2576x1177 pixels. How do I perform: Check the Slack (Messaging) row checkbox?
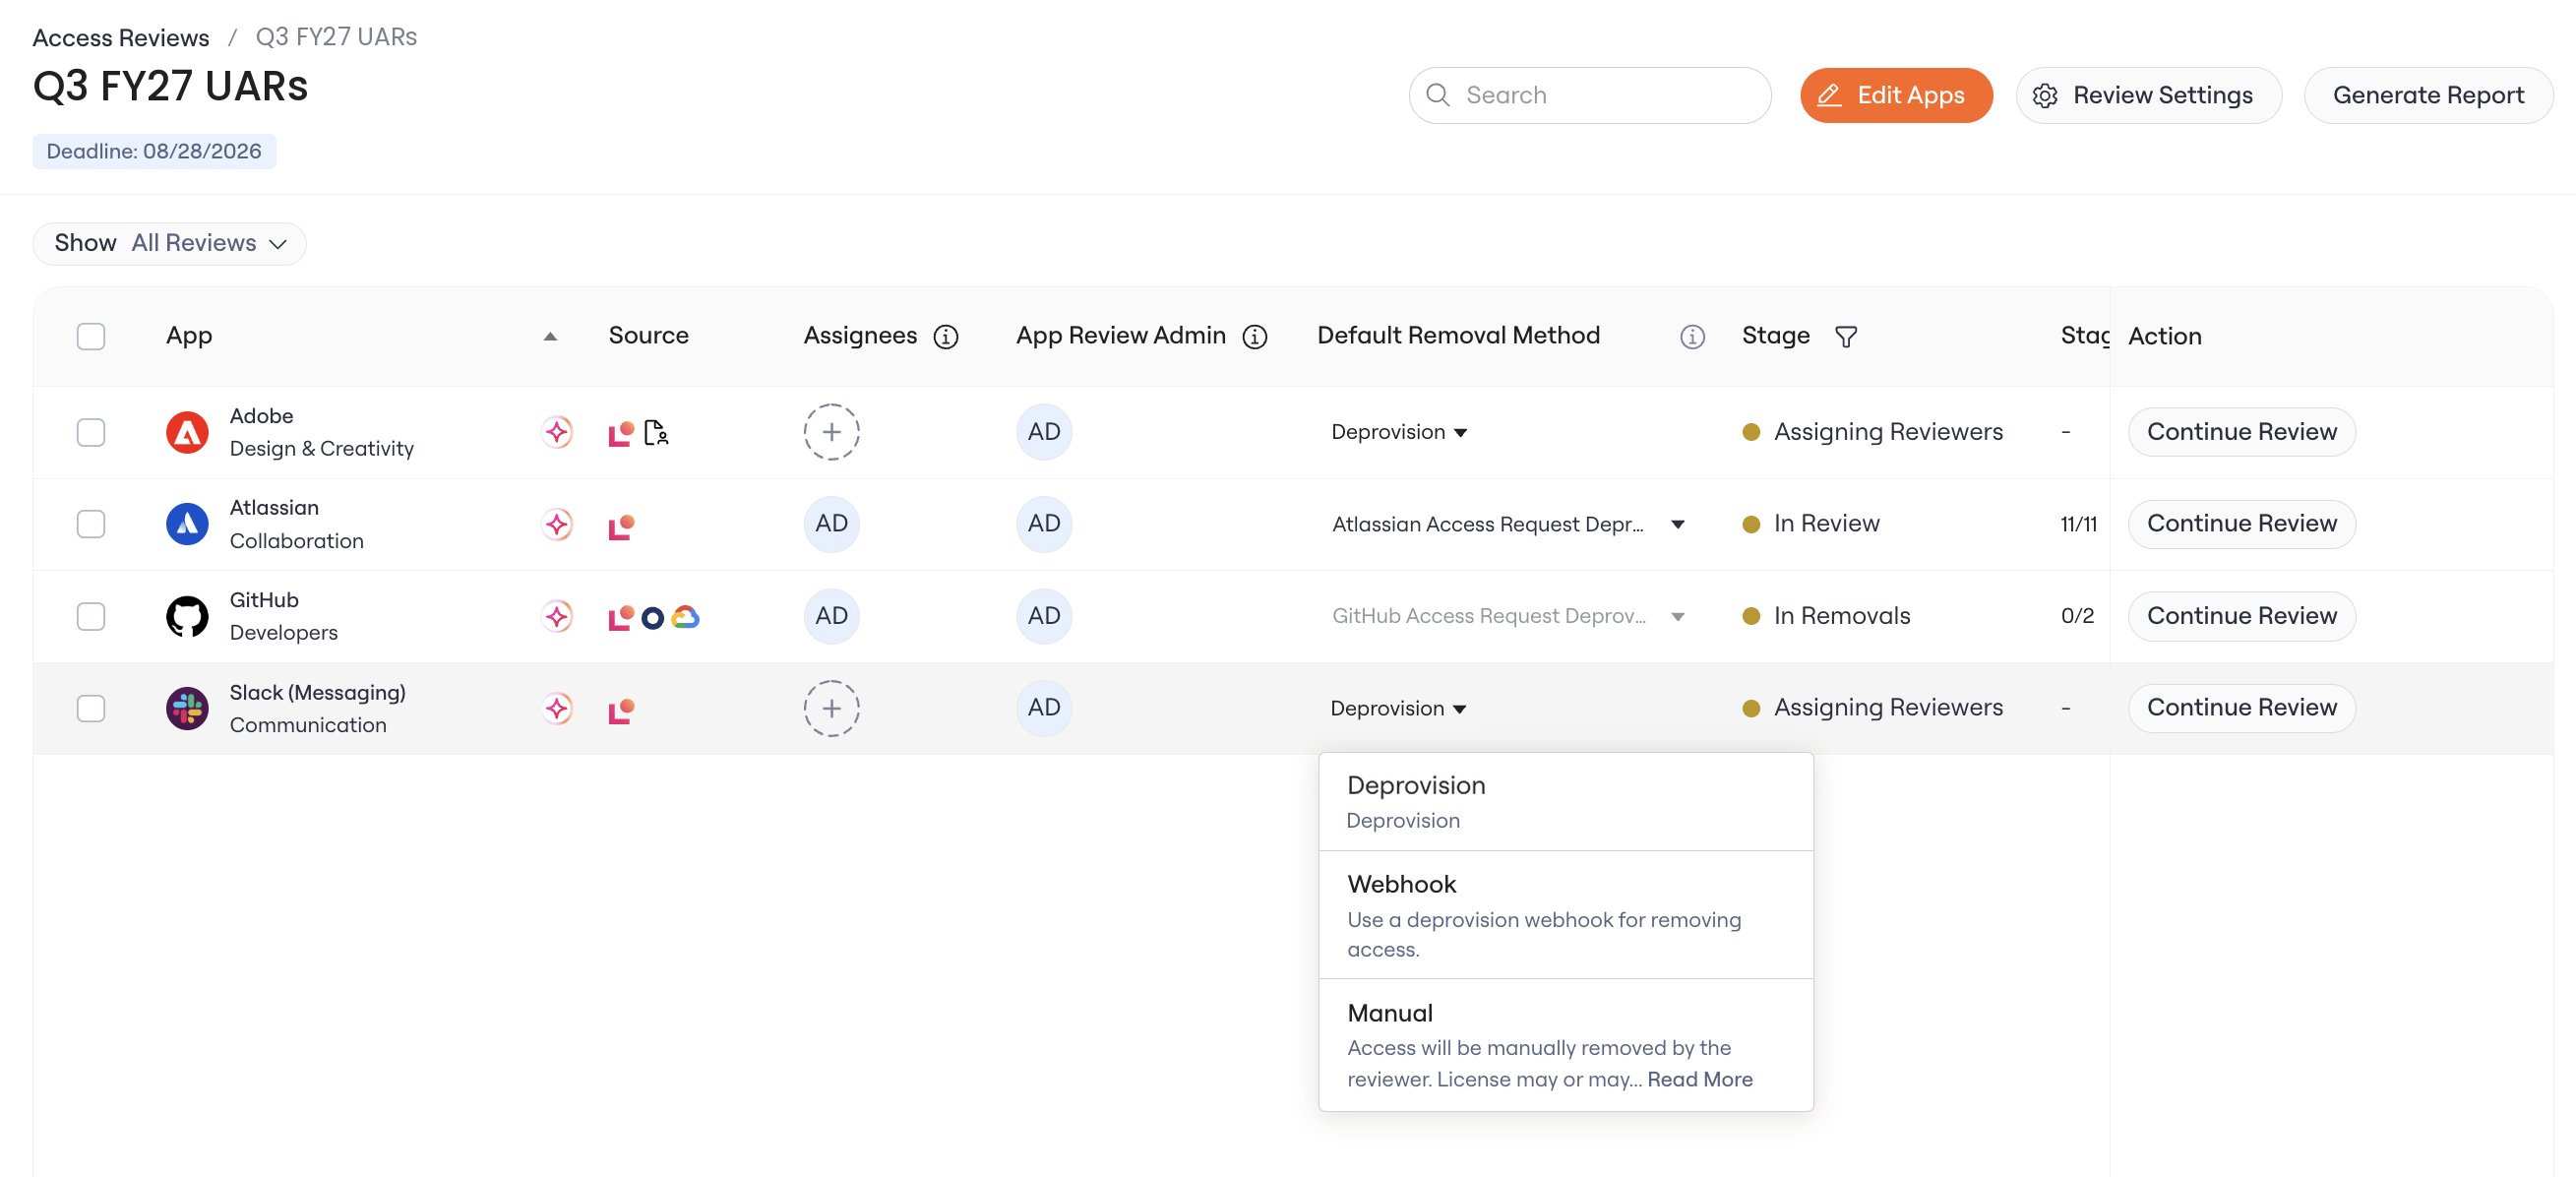click(91, 708)
